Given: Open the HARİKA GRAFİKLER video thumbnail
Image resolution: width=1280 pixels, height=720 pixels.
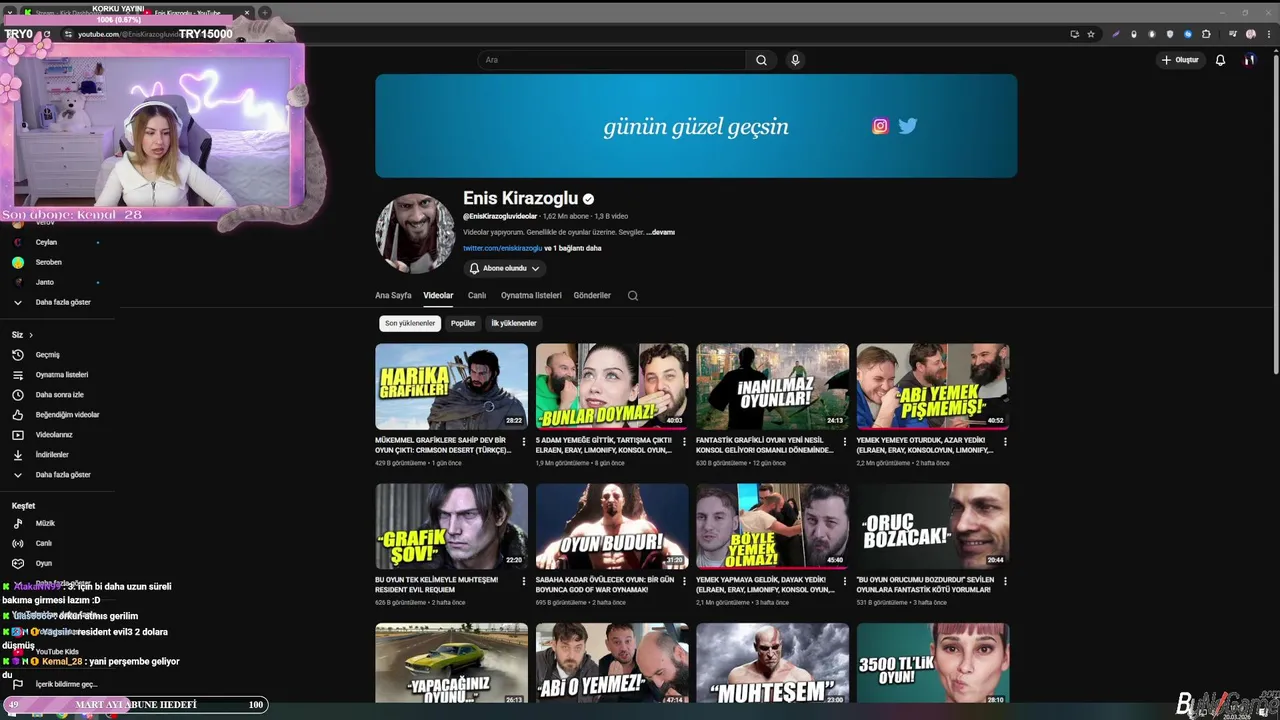Looking at the screenshot, I should tap(451, 387).
